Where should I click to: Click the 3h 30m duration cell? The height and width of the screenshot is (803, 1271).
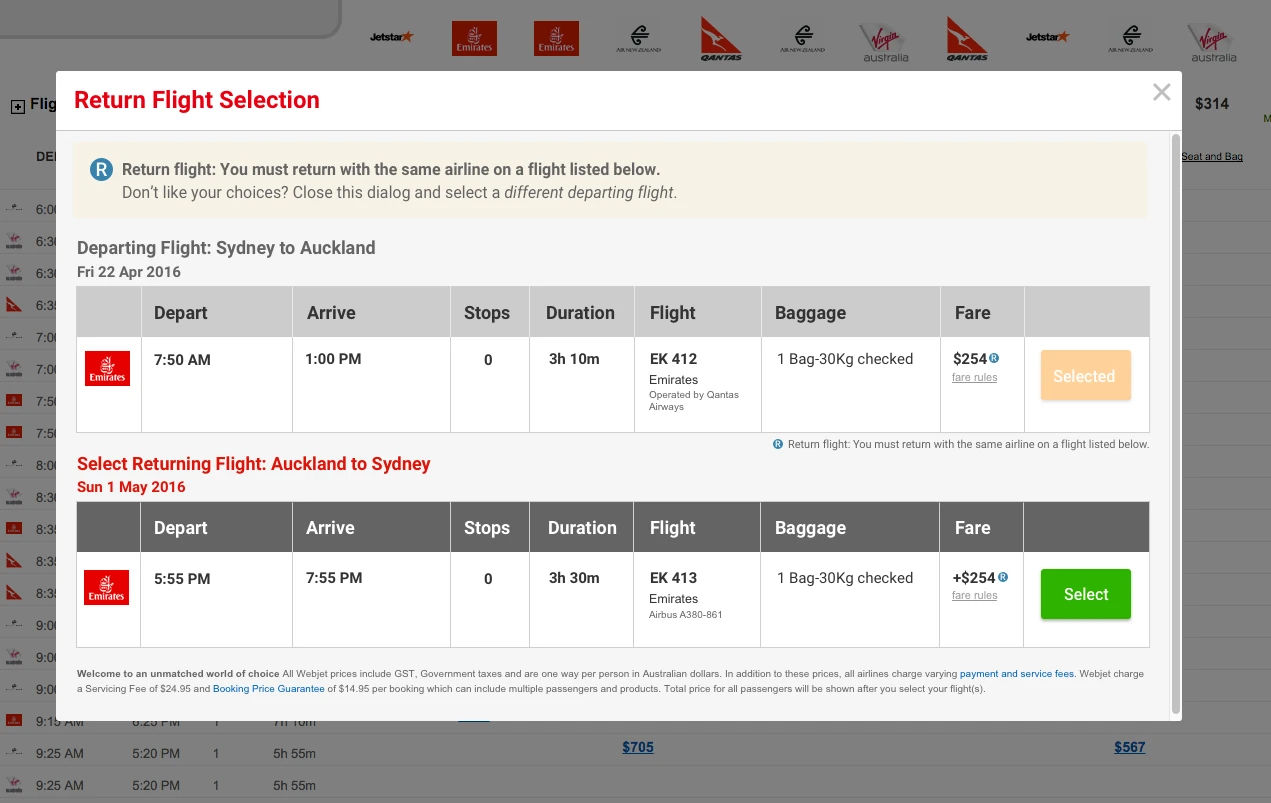pos(574,578)
